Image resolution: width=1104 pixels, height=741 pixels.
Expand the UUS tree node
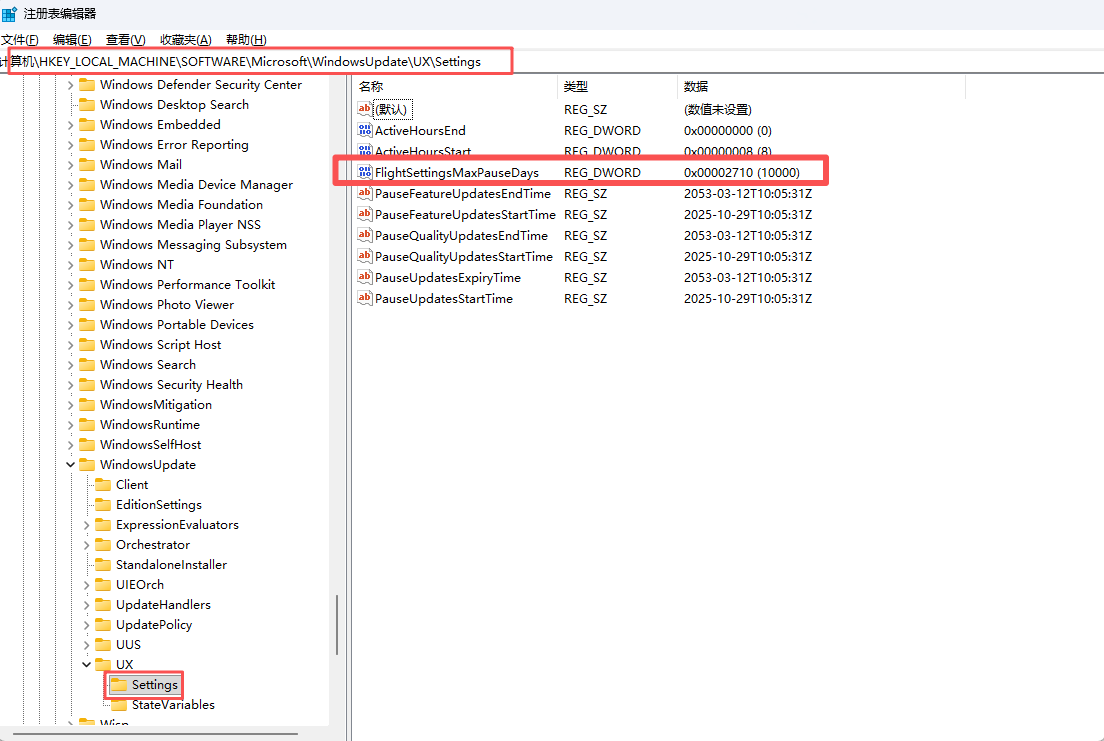[x=87, y=645]
